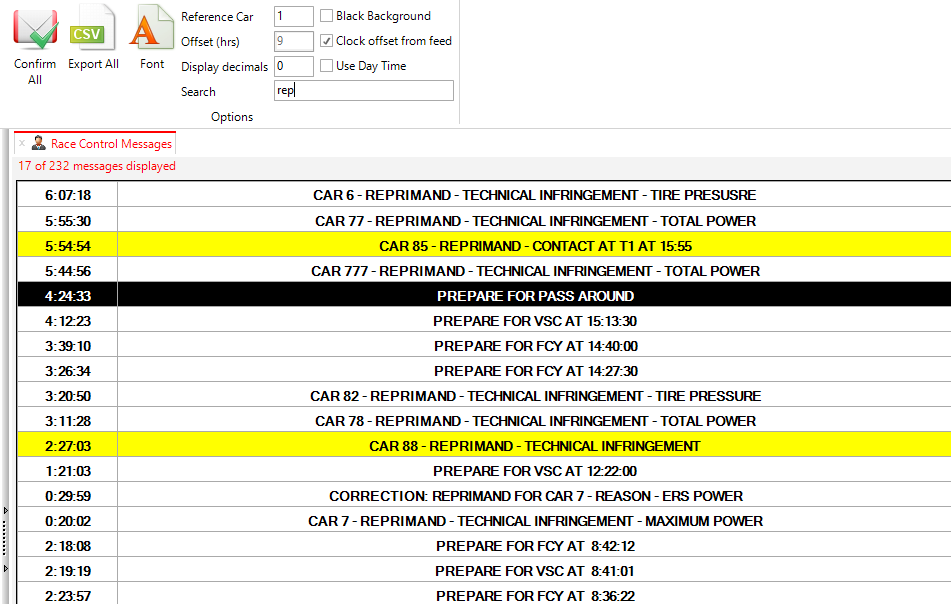Expand the left side panel splitter handle
This screenshot has width=951, height=604.
pos(5,539)
